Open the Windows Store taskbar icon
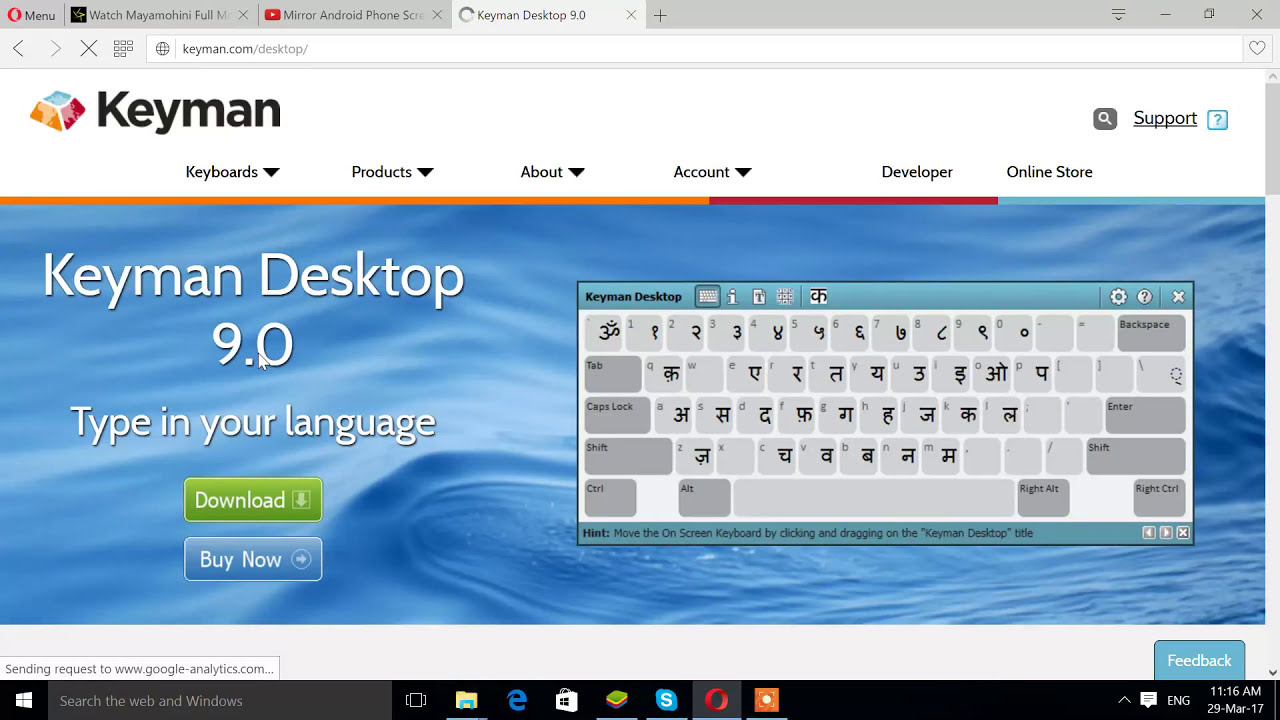The width and height of the screenshot is (1280, 720). tap(567, 700)
